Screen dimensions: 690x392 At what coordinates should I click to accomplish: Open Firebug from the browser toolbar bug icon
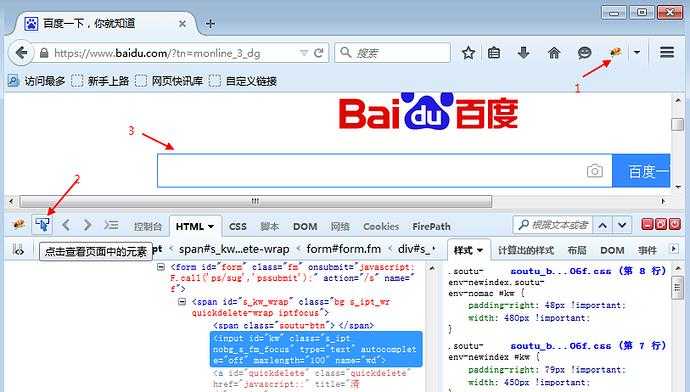[615, 52]
